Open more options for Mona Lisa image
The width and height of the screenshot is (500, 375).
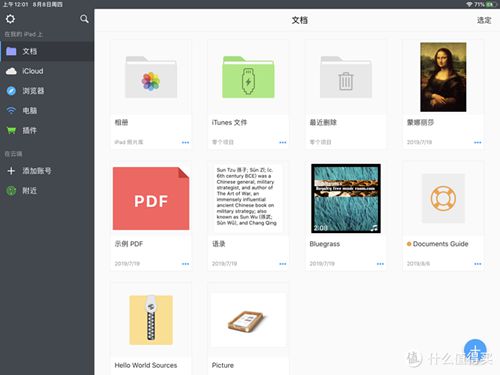pos(478,142)
